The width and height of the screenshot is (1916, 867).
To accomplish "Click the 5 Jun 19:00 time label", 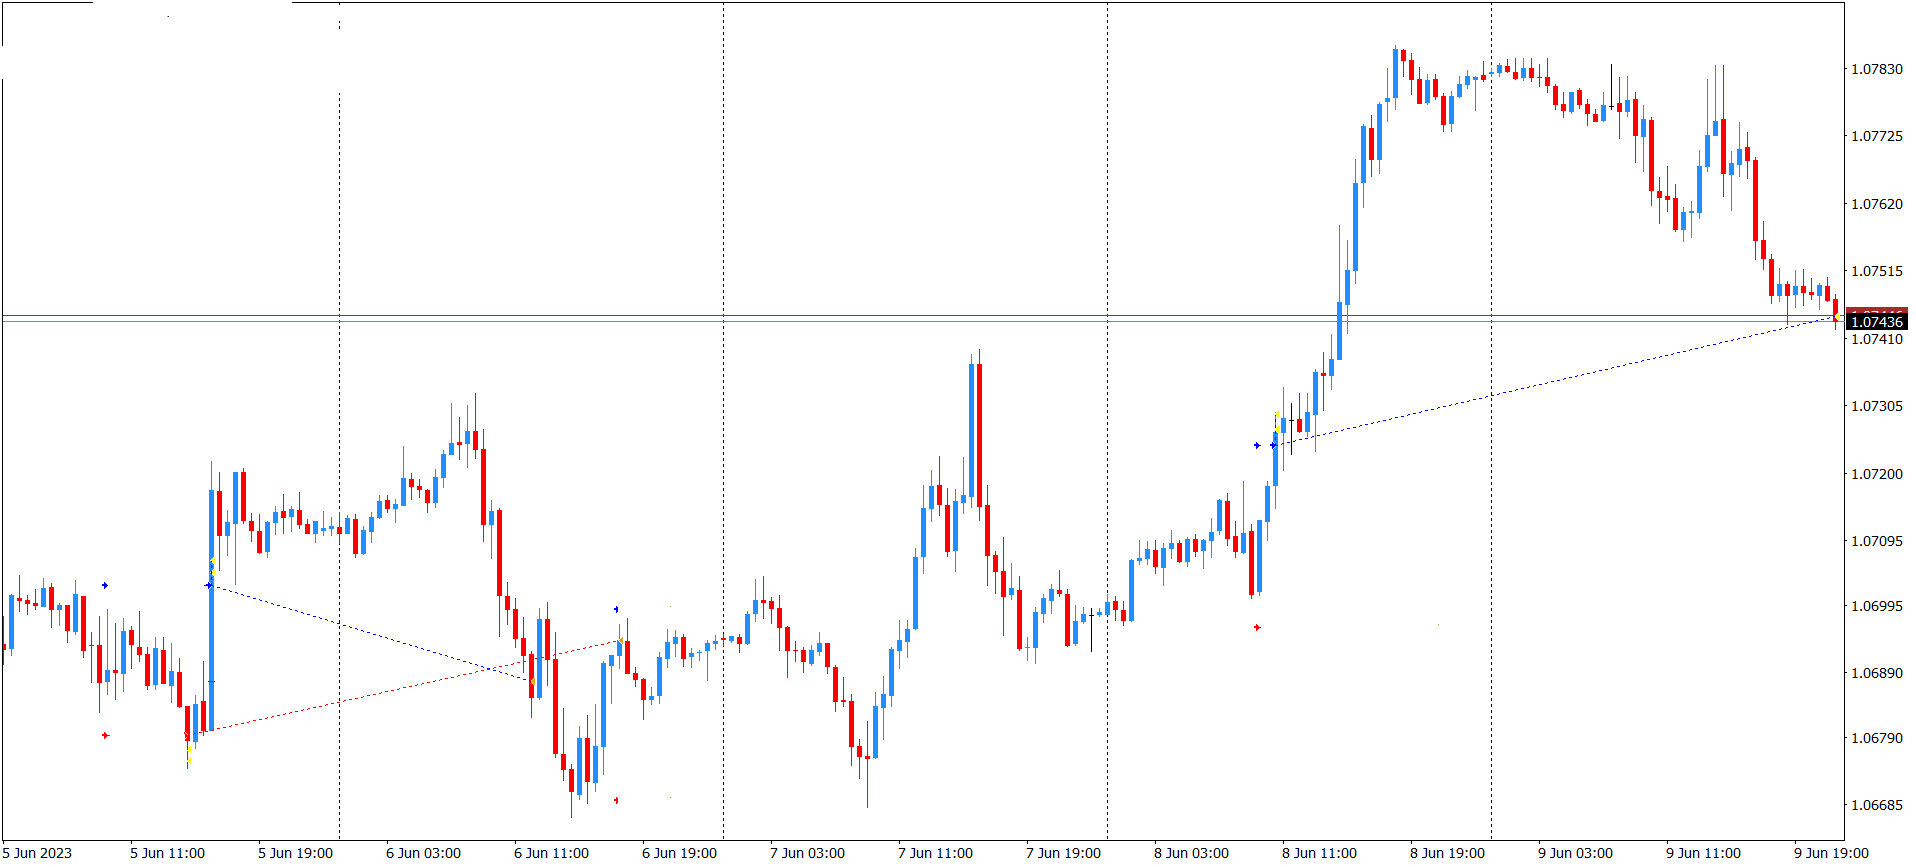I will point(295,853).
